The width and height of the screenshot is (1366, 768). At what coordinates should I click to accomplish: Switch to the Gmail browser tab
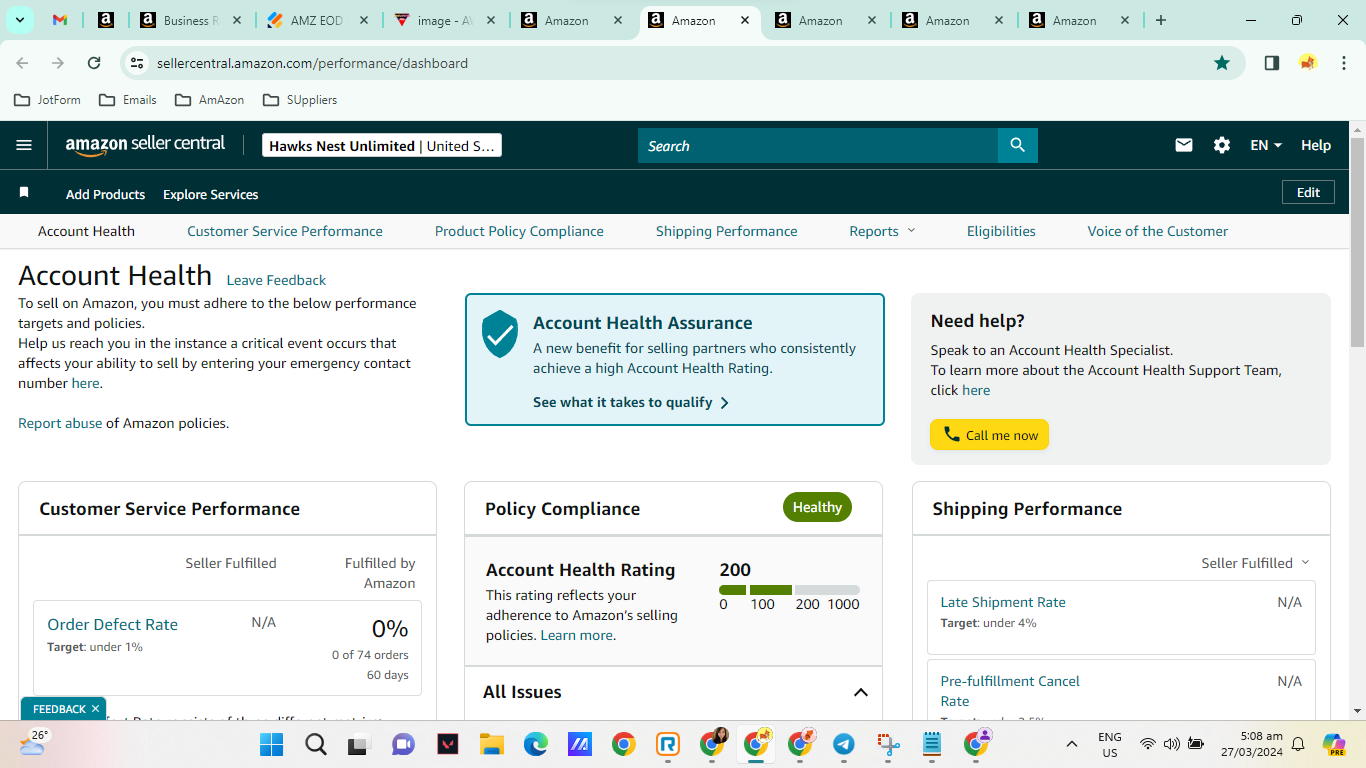[60, 20]
